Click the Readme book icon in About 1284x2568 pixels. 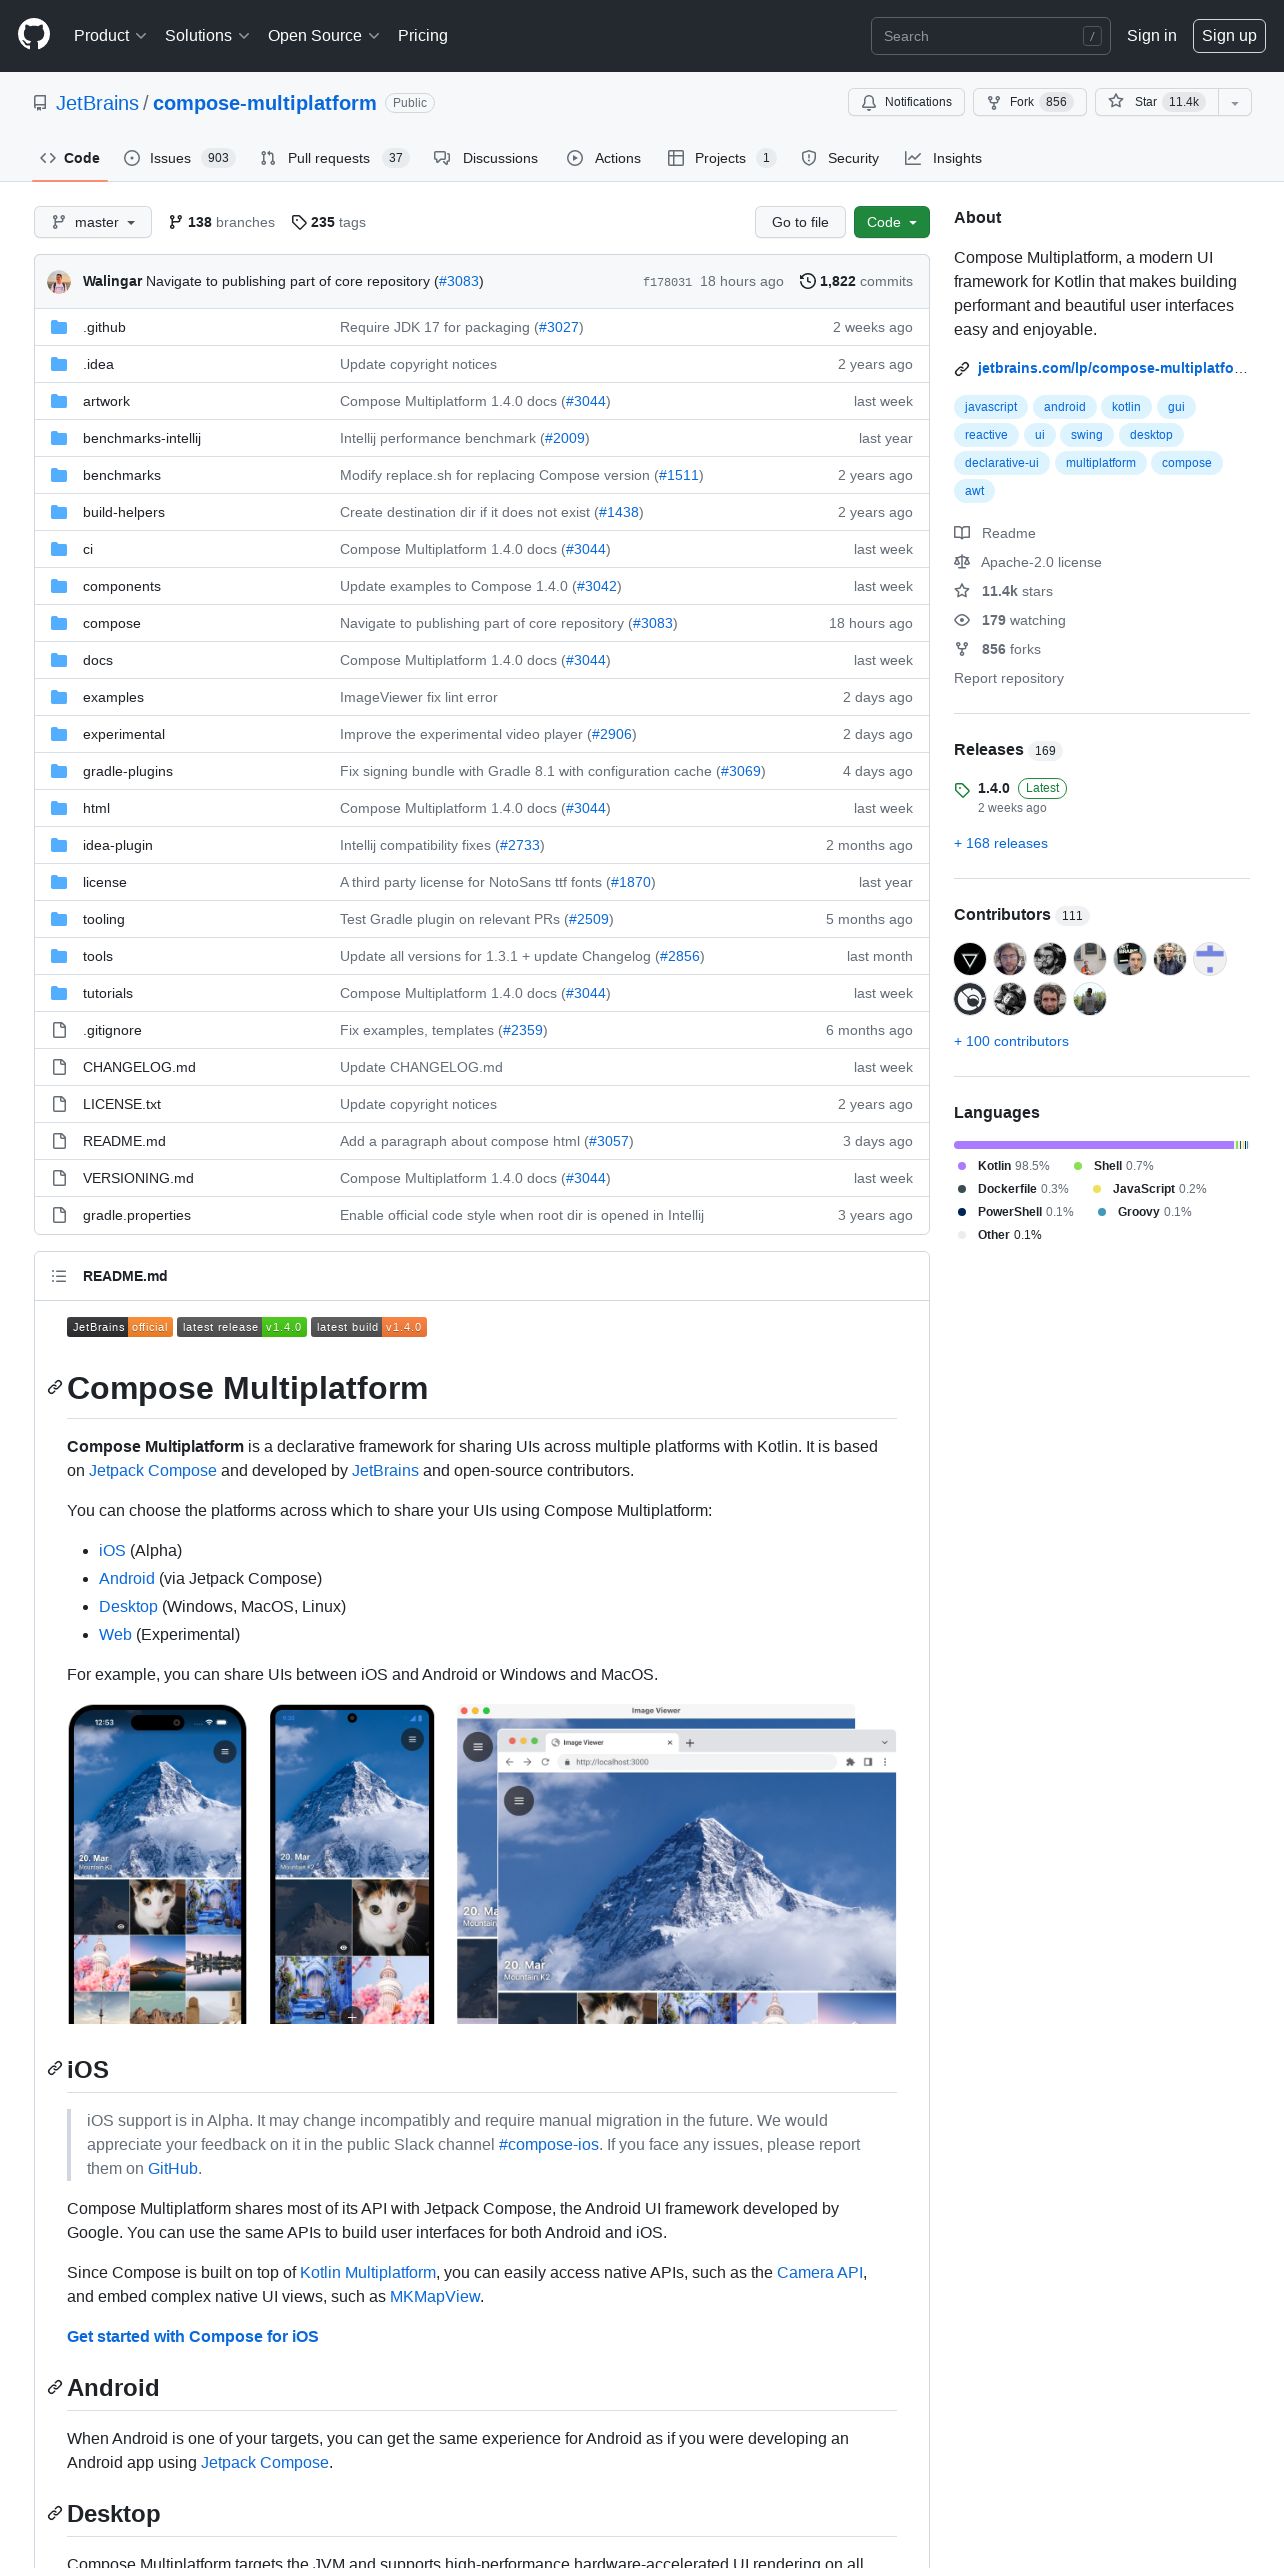click(x=962, y=533)
